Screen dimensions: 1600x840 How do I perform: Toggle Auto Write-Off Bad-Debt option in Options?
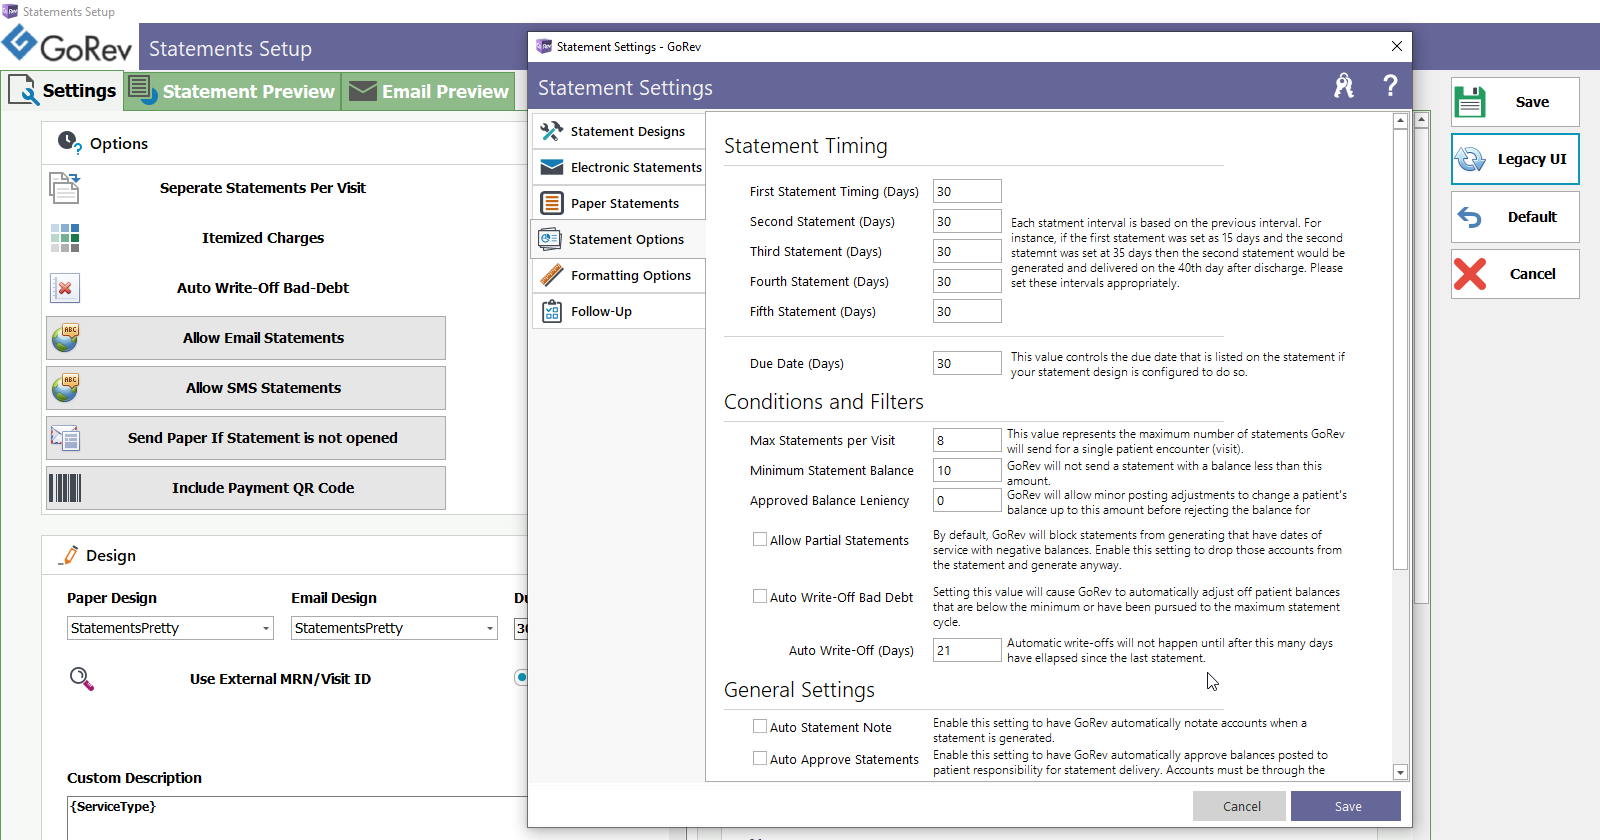[x=246, y=288]
